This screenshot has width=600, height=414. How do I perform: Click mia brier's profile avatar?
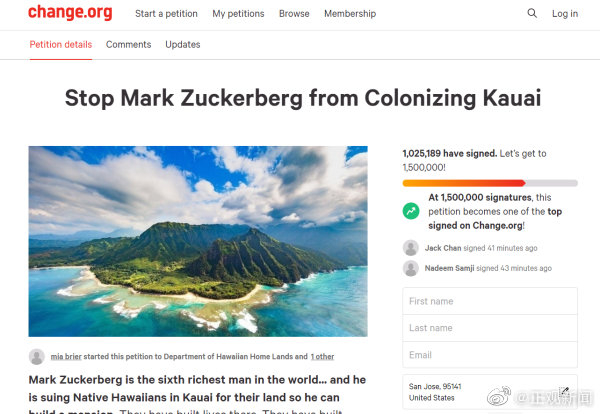pos(37,356)
